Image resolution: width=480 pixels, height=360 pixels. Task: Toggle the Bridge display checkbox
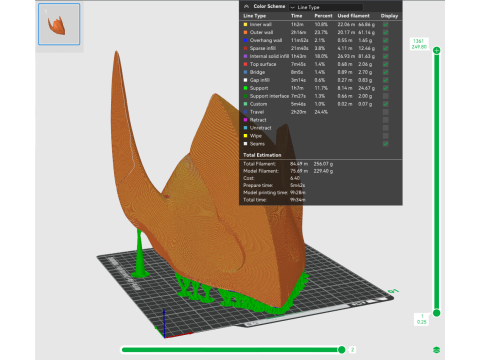point(386,72)
